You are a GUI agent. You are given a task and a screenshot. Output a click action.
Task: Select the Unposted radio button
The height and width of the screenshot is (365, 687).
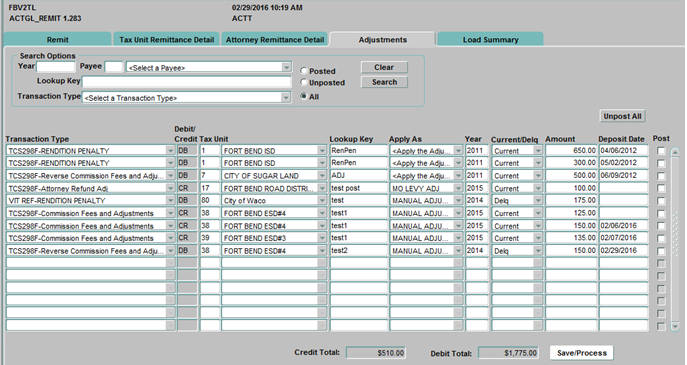coord(304,82)
